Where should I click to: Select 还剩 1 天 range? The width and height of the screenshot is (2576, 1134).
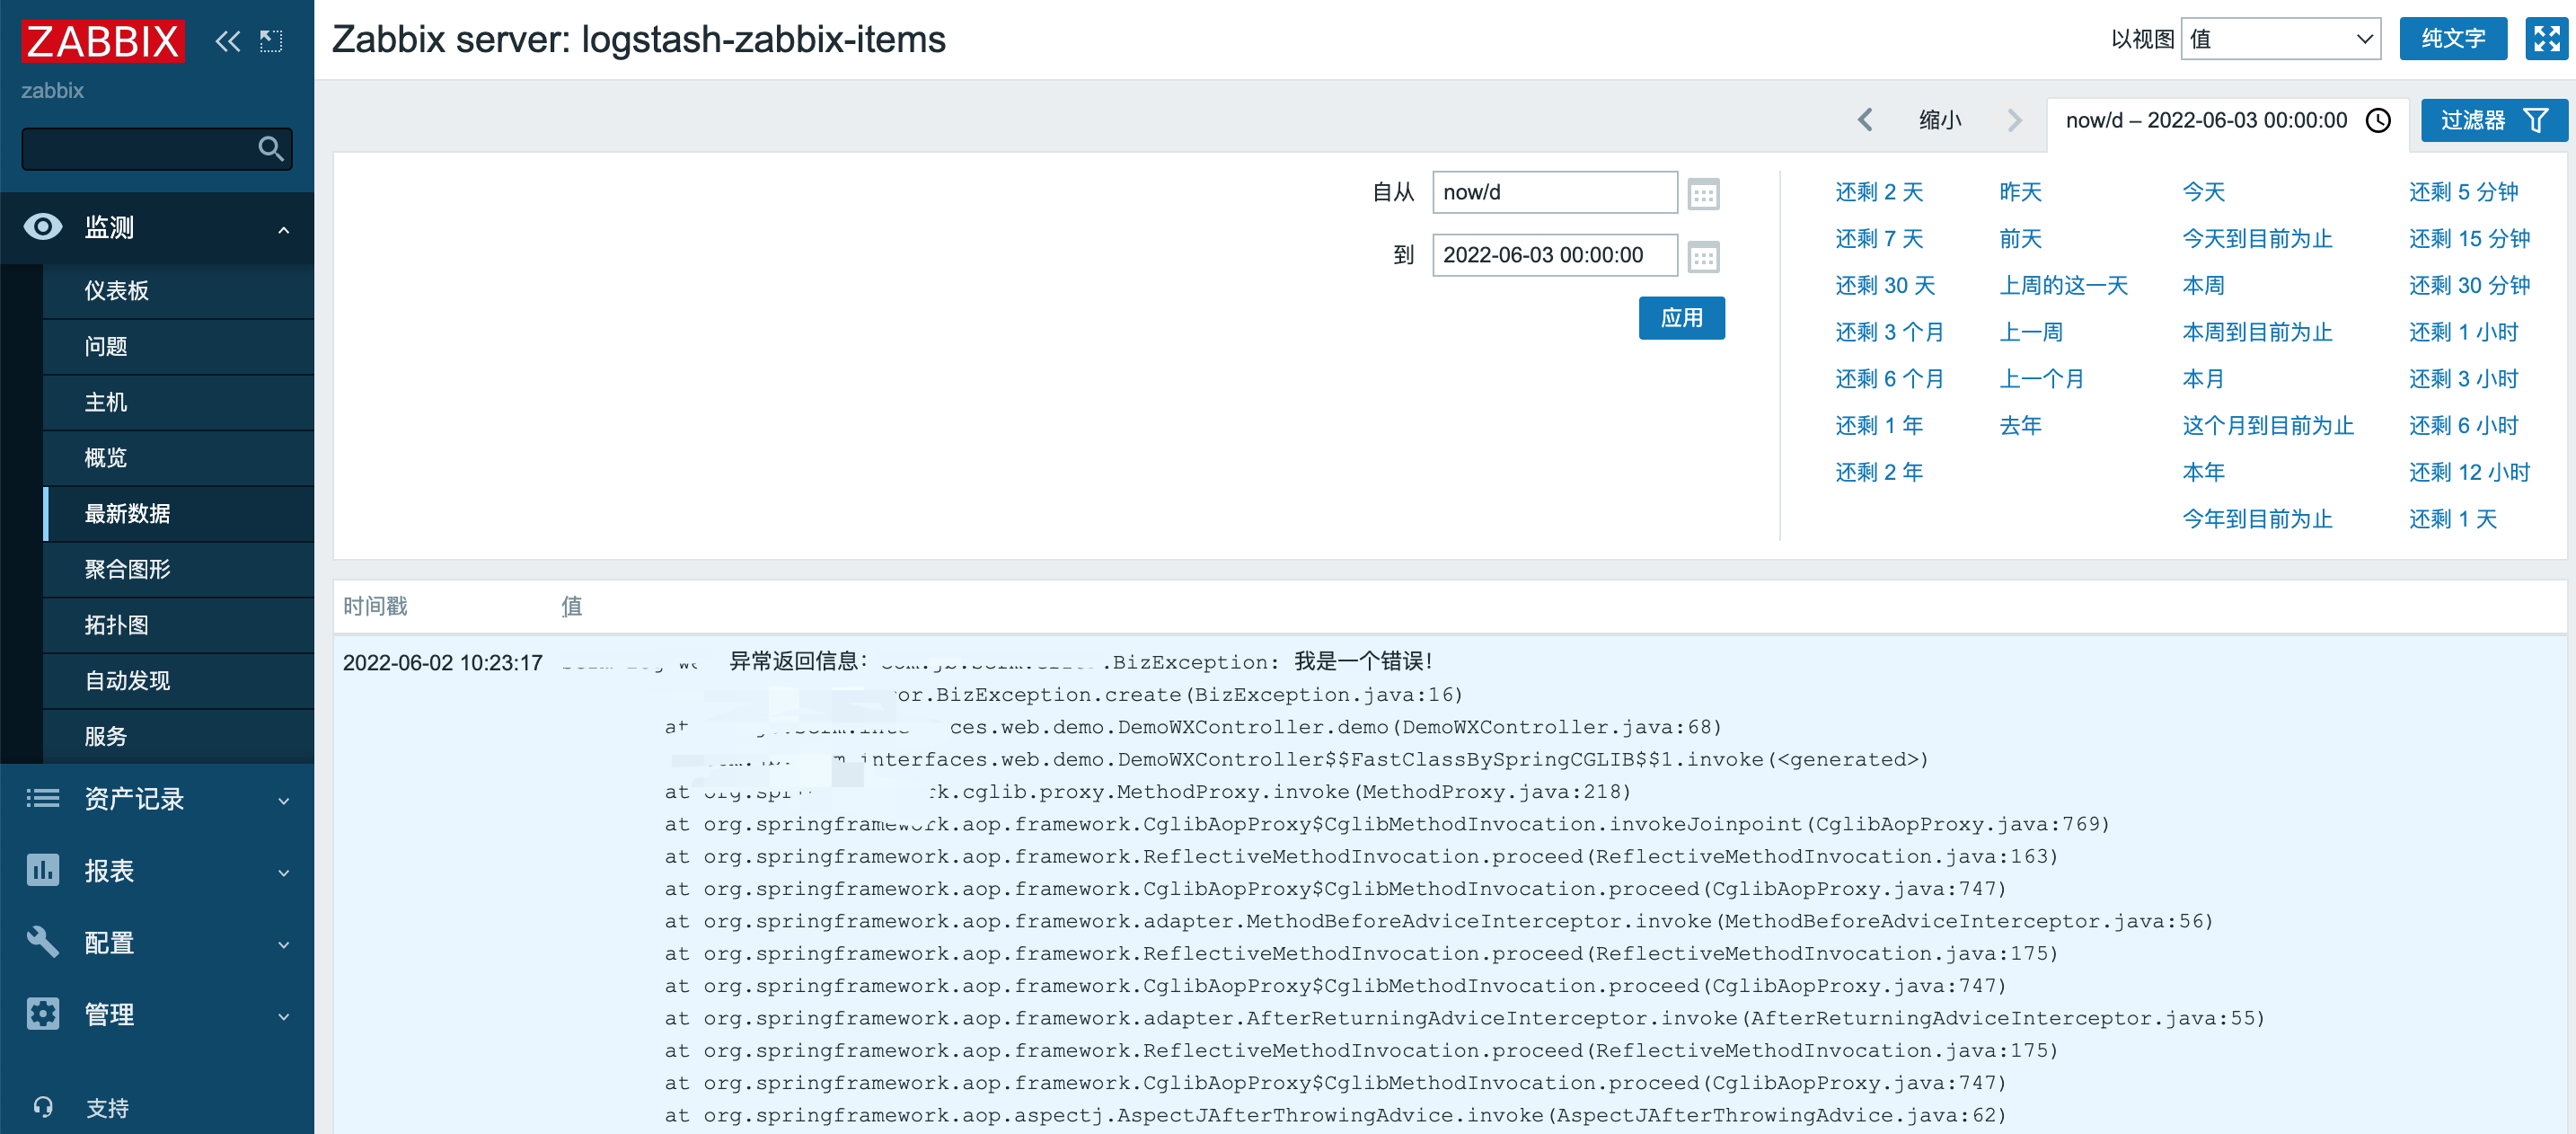pyautogui.click(x=2453, y=519)
